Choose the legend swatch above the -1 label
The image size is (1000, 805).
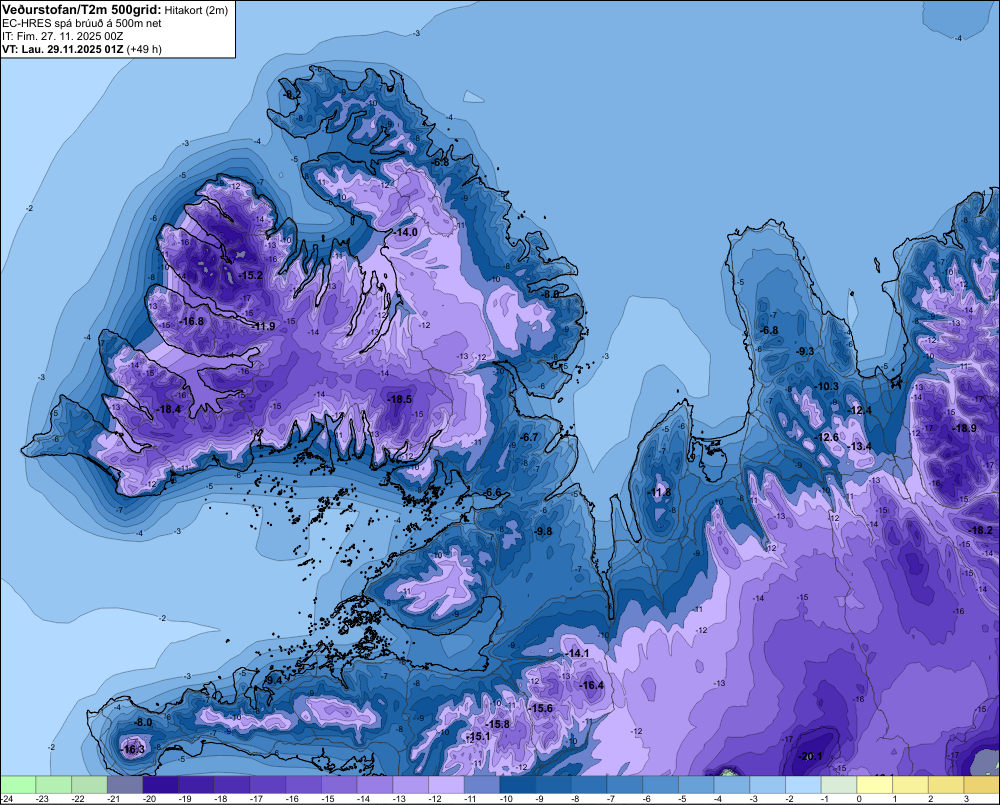coord(839,784)
